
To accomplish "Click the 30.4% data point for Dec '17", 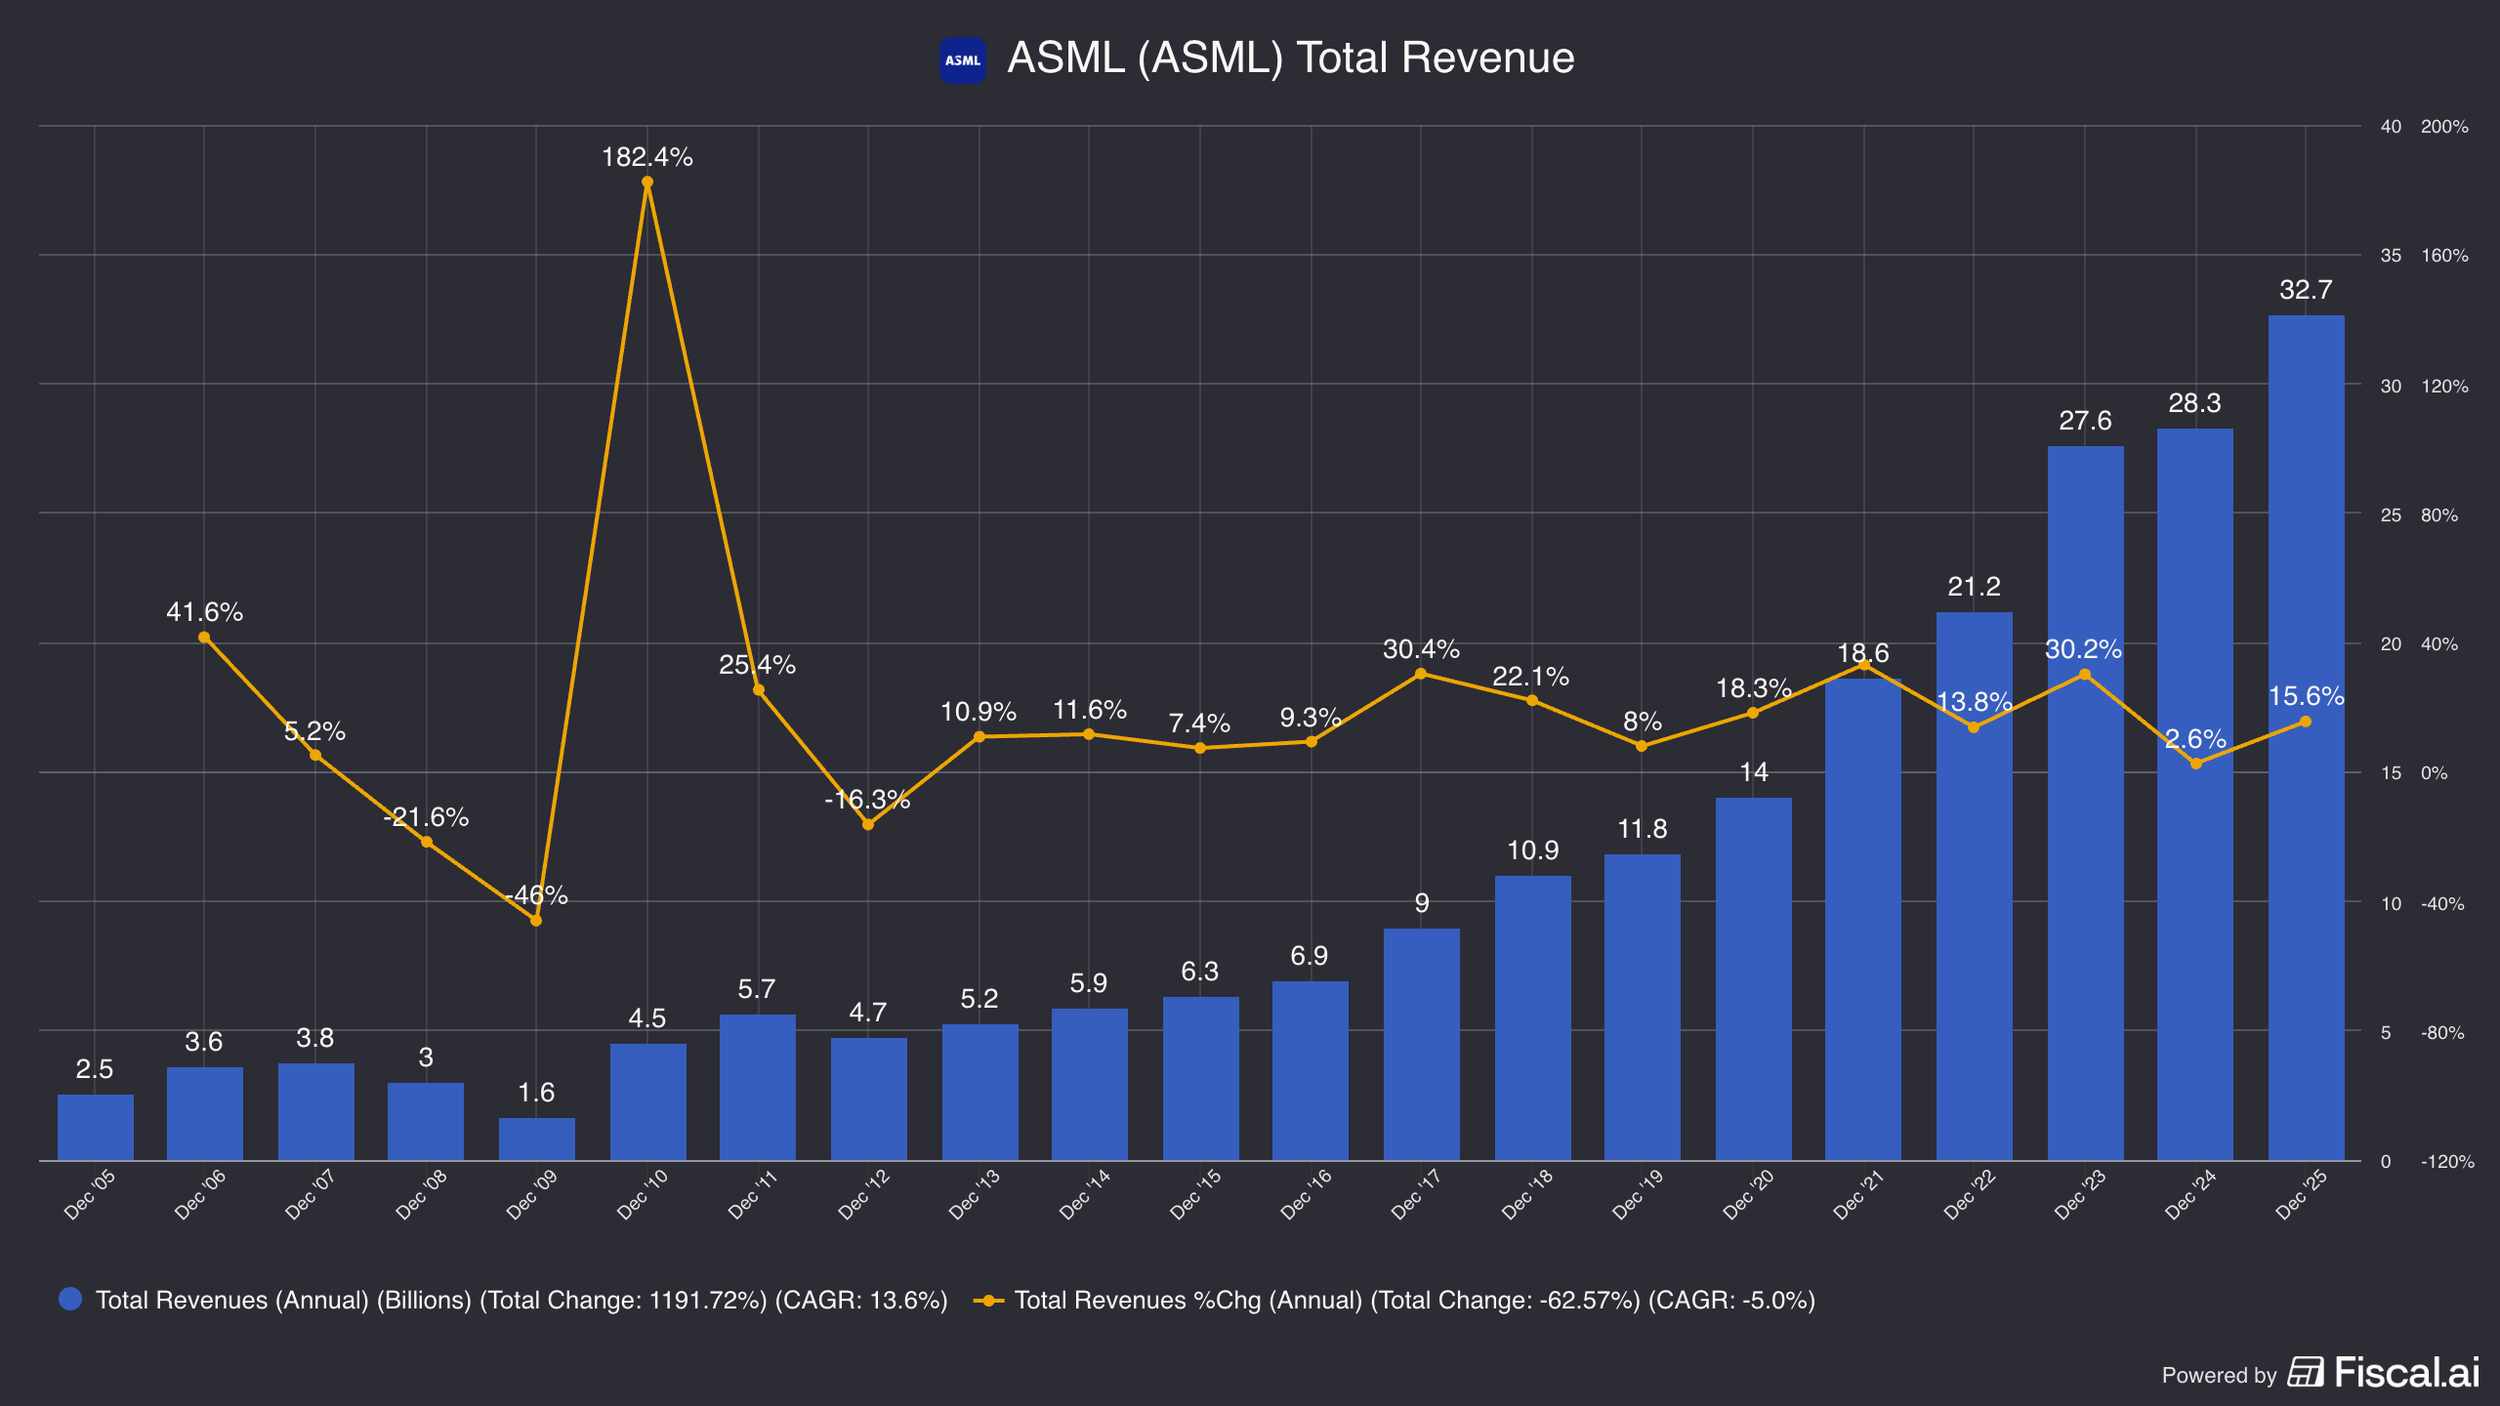I will click(x=1421, y=674).
